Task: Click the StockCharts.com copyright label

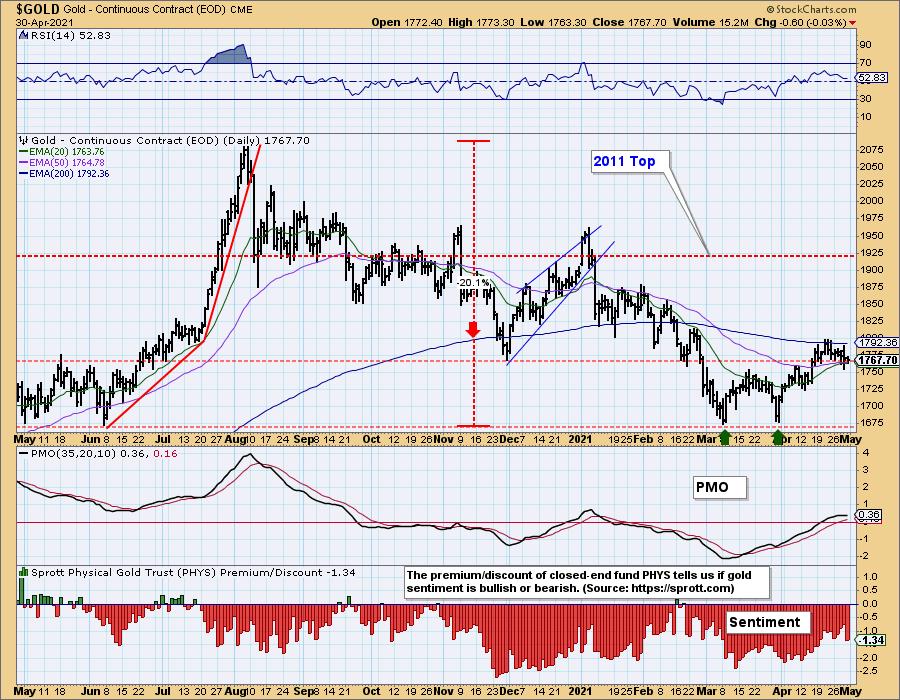Action: 810,9
